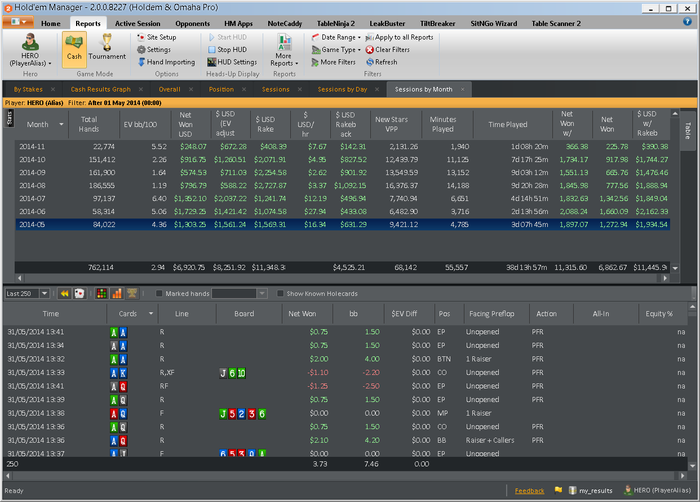Image resolution: width=700 pixels, height=502 pixels.
Task: Open Hand Importing
Action: coord(166,62)
